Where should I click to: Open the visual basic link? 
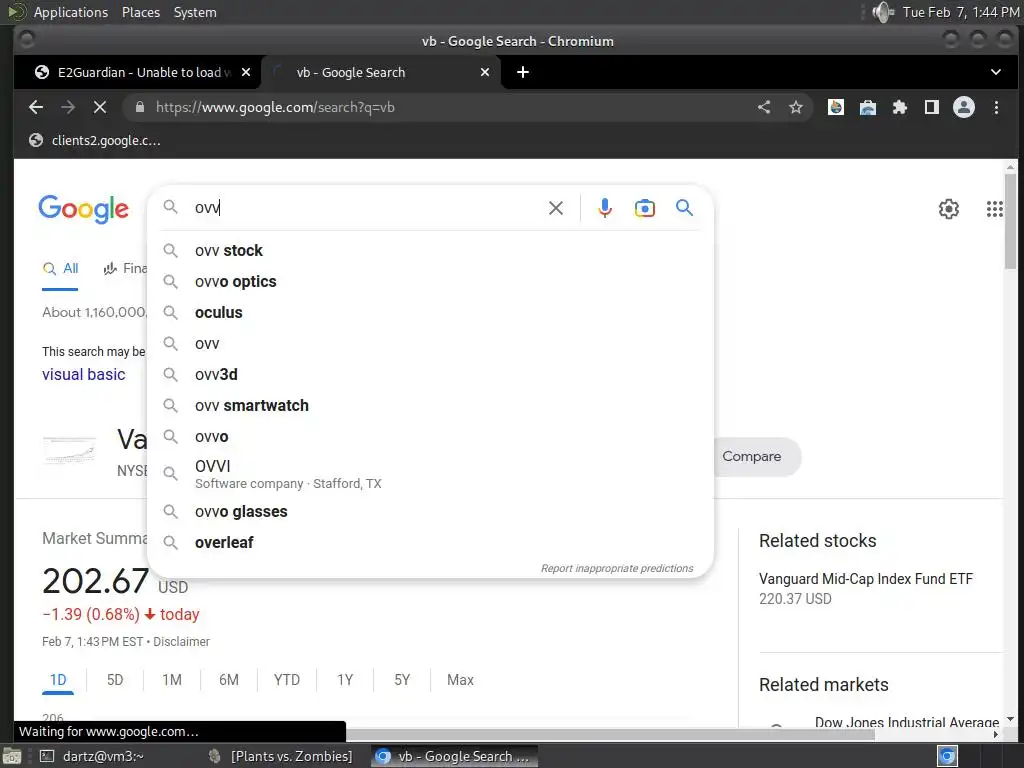coord(84,374)
